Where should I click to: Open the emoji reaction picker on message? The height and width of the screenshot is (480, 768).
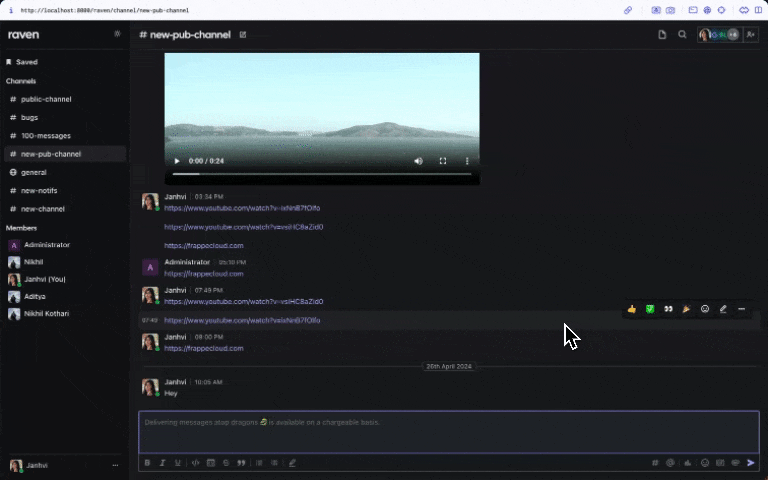pos(704,309)
